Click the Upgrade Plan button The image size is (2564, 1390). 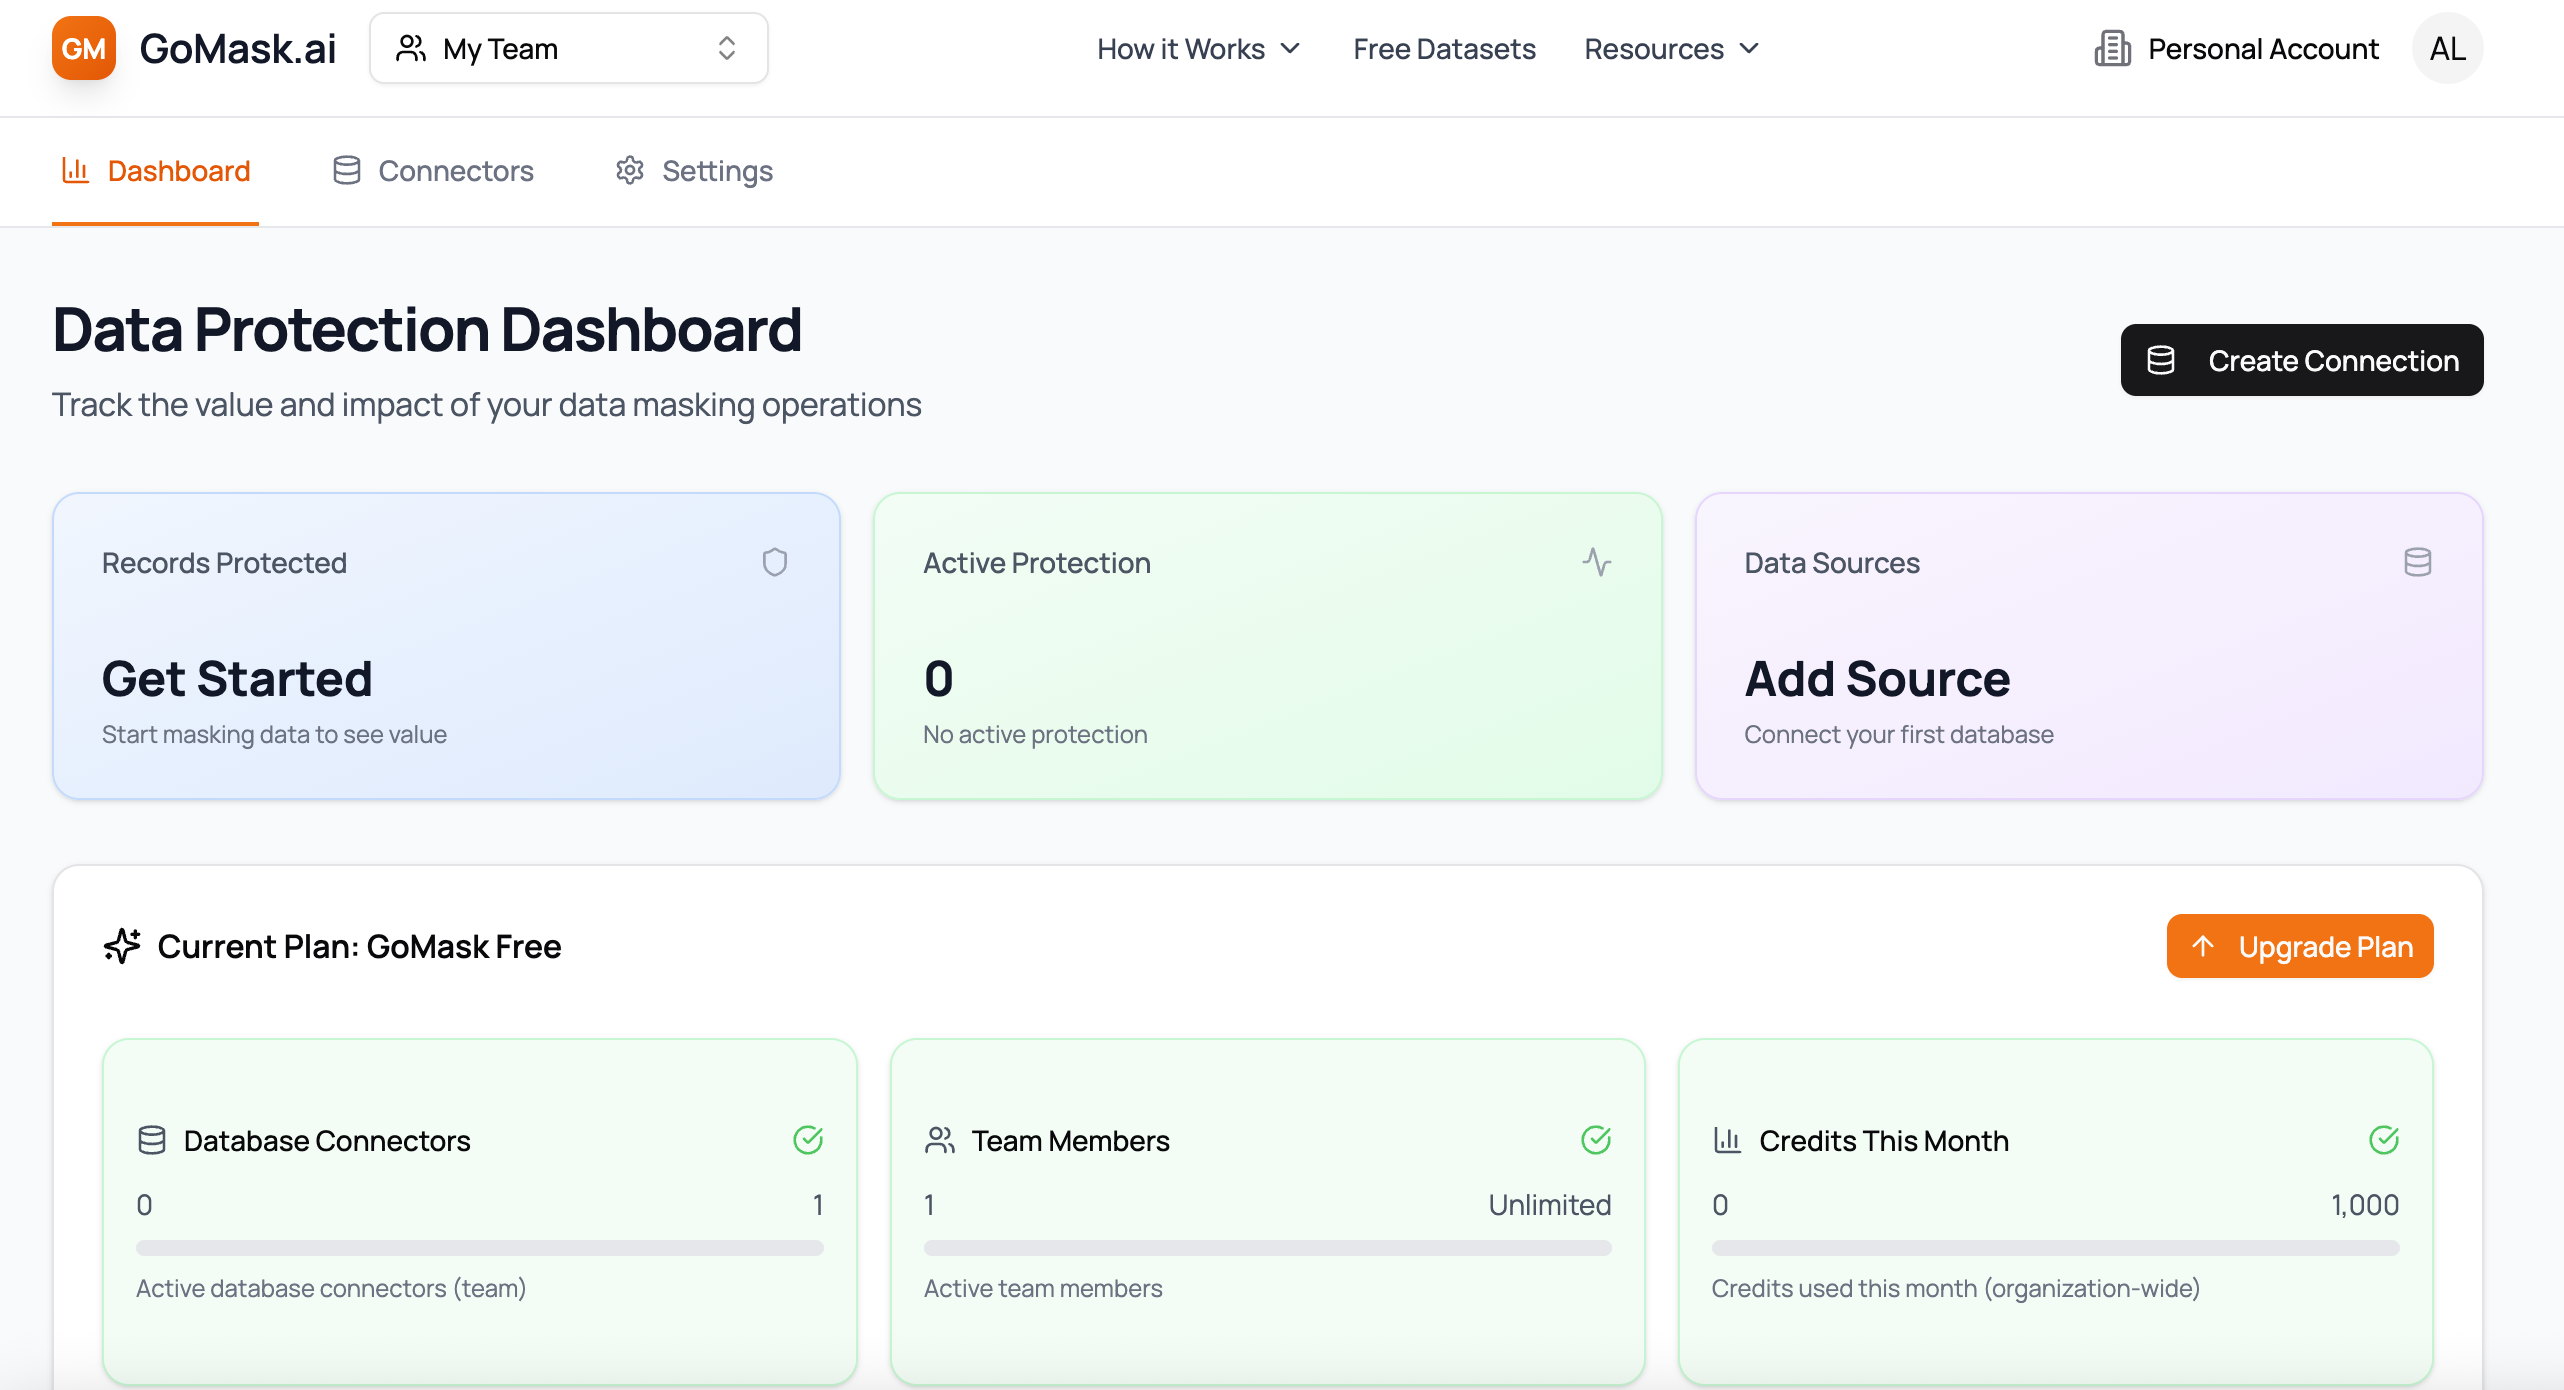pos(2299,946)
